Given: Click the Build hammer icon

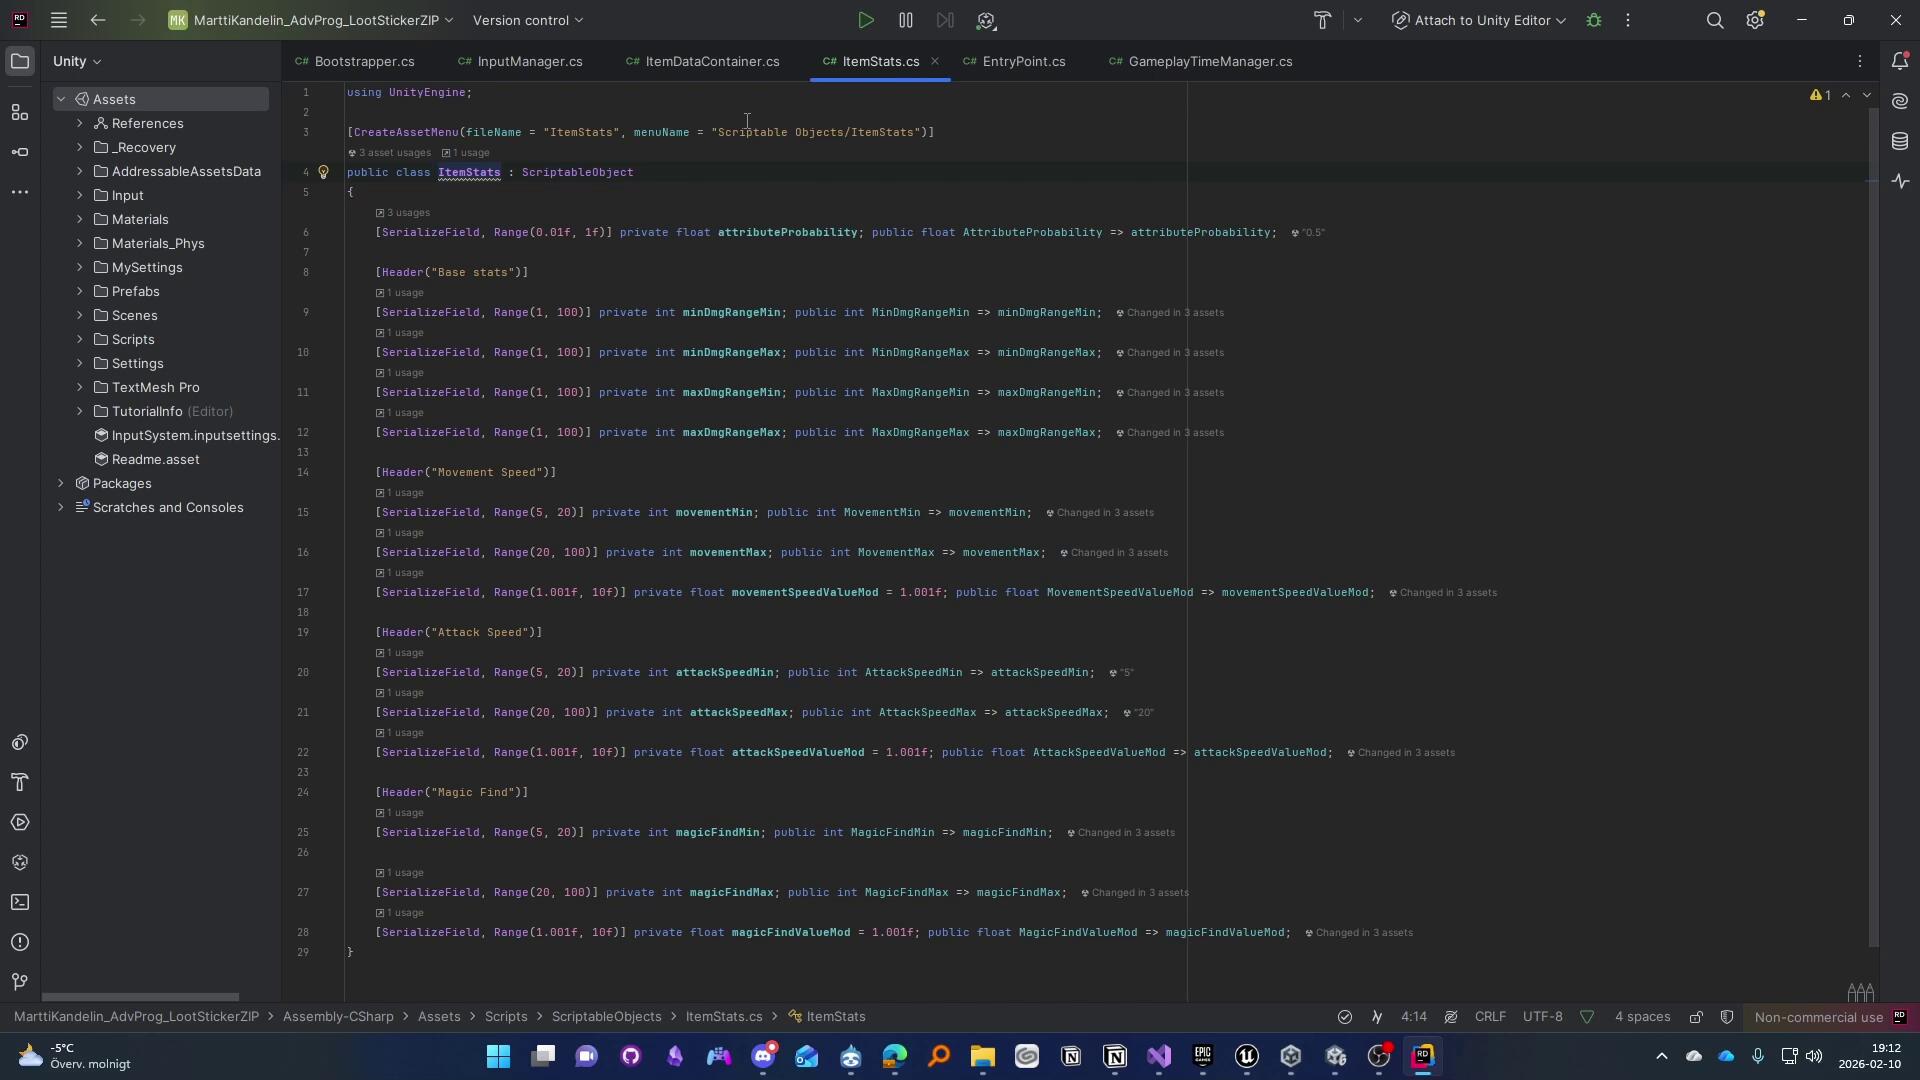Looking at the screenshot, I should click(x=1322, y=20).
